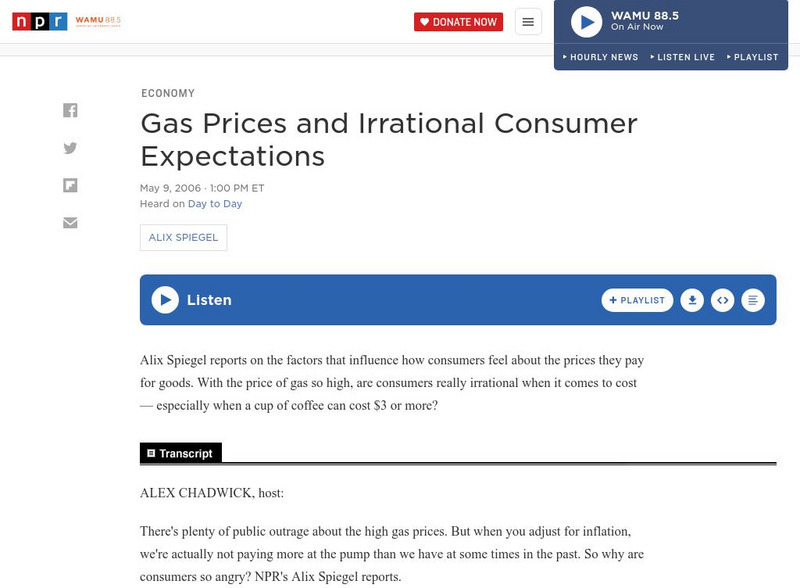Toggle the Transcript section
Image resolution: width=800 pixels, height=588 pixels.
[180, 453]
